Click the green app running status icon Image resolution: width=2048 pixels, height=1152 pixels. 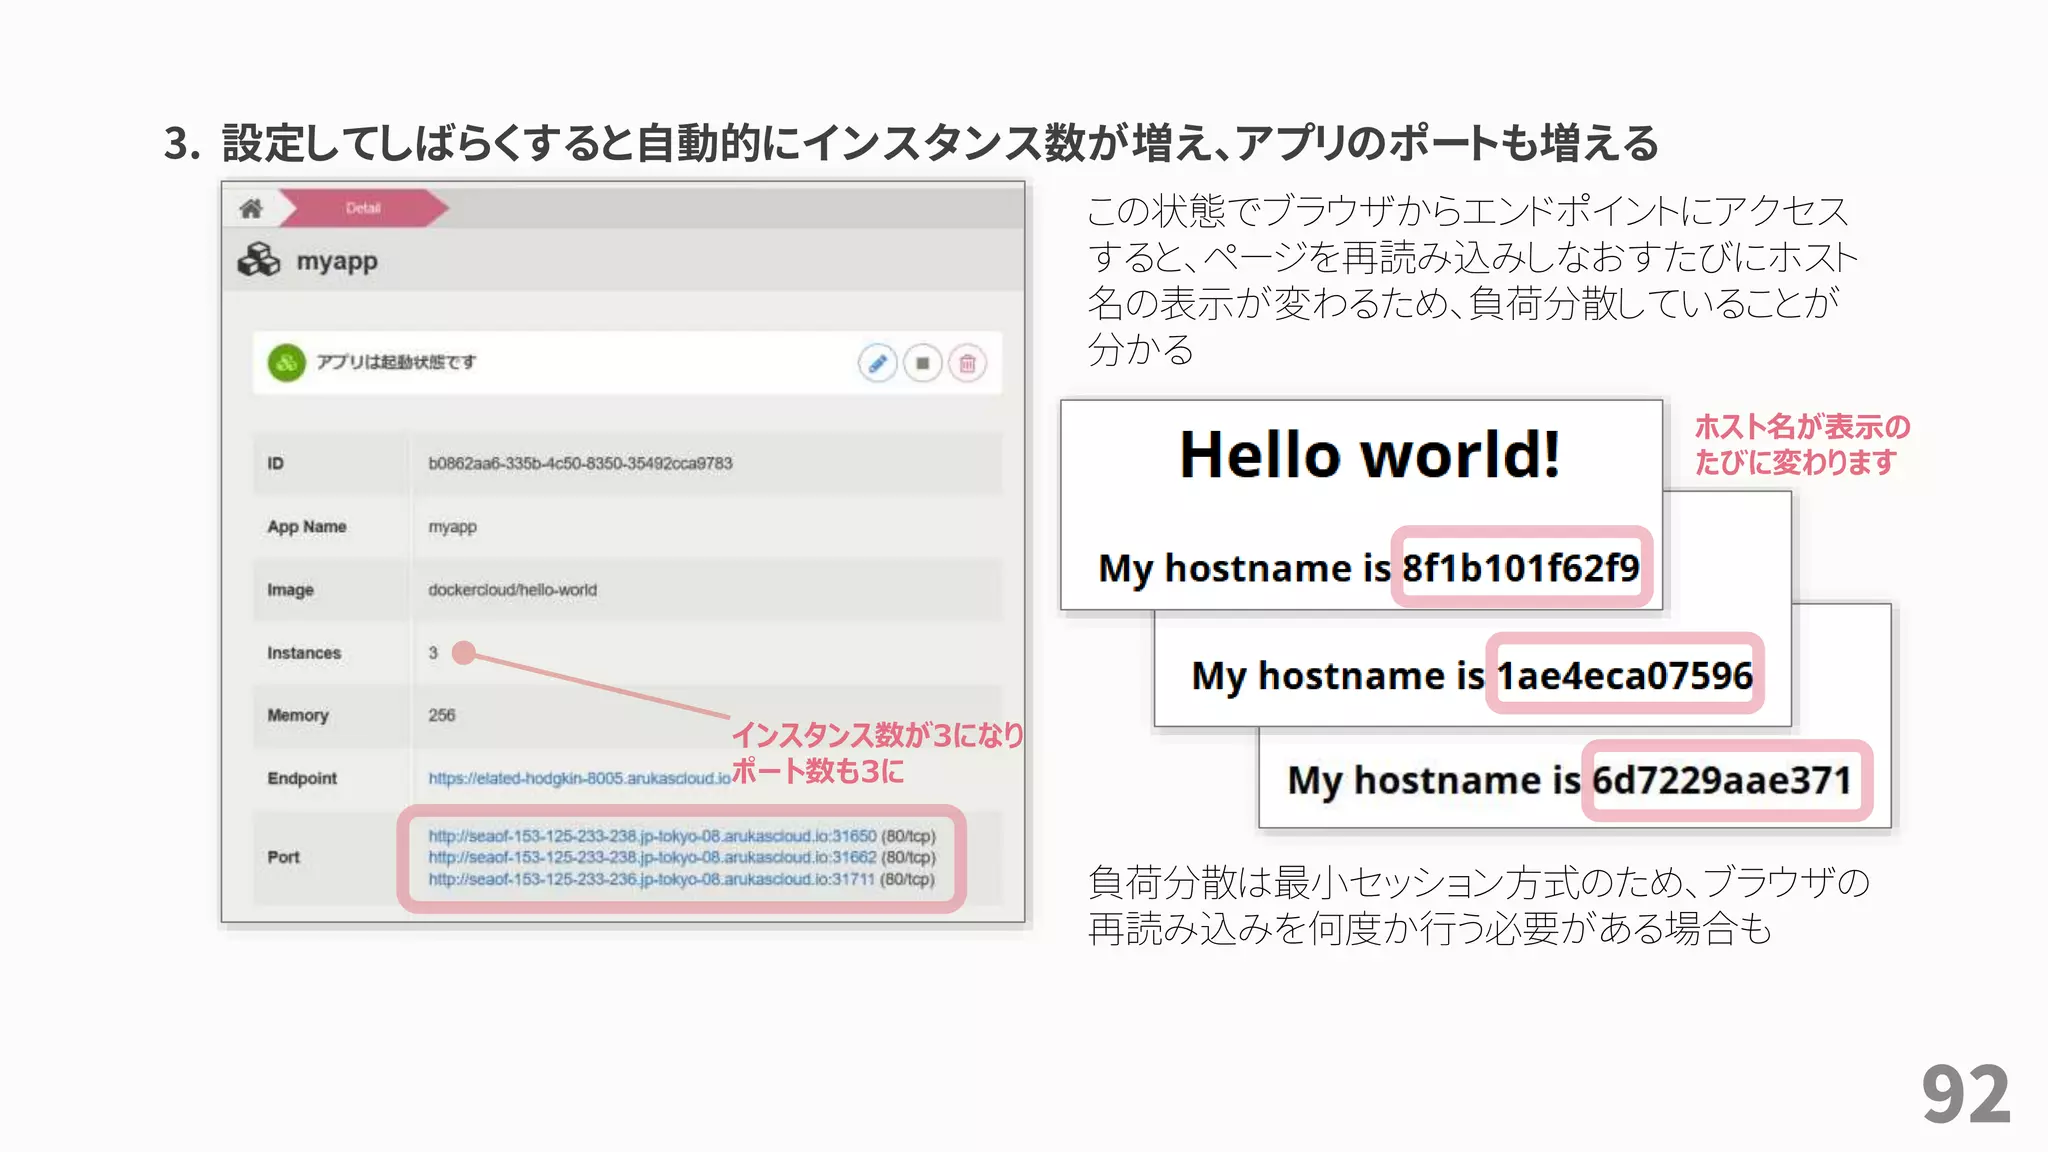point(287,362)
